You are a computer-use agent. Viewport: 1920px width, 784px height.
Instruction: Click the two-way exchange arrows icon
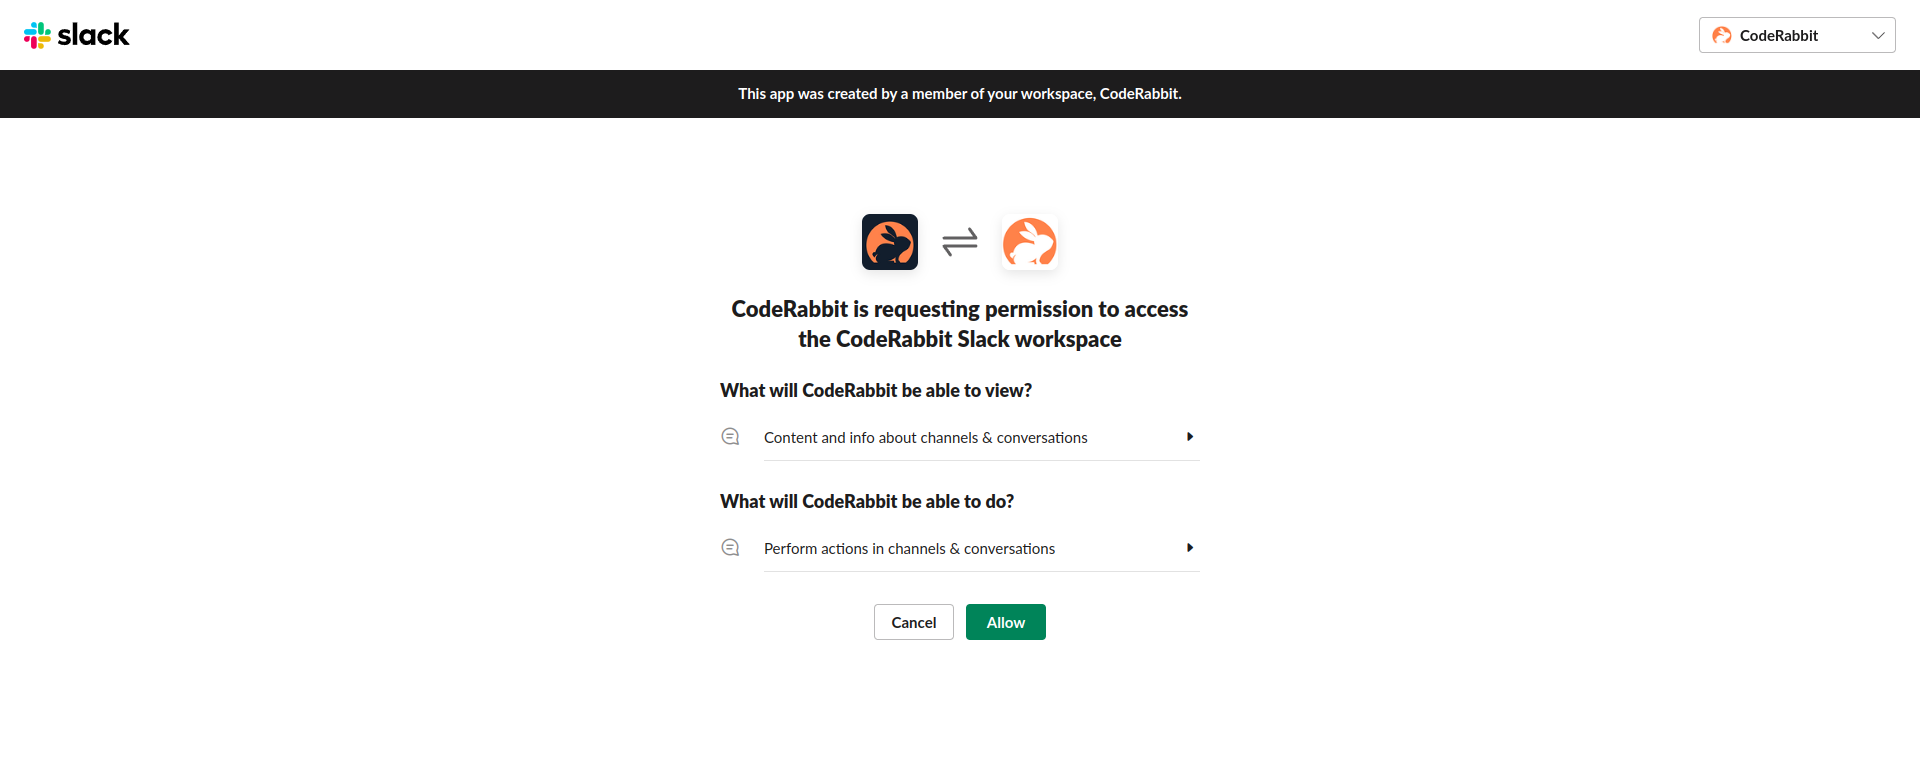point(959,242)
